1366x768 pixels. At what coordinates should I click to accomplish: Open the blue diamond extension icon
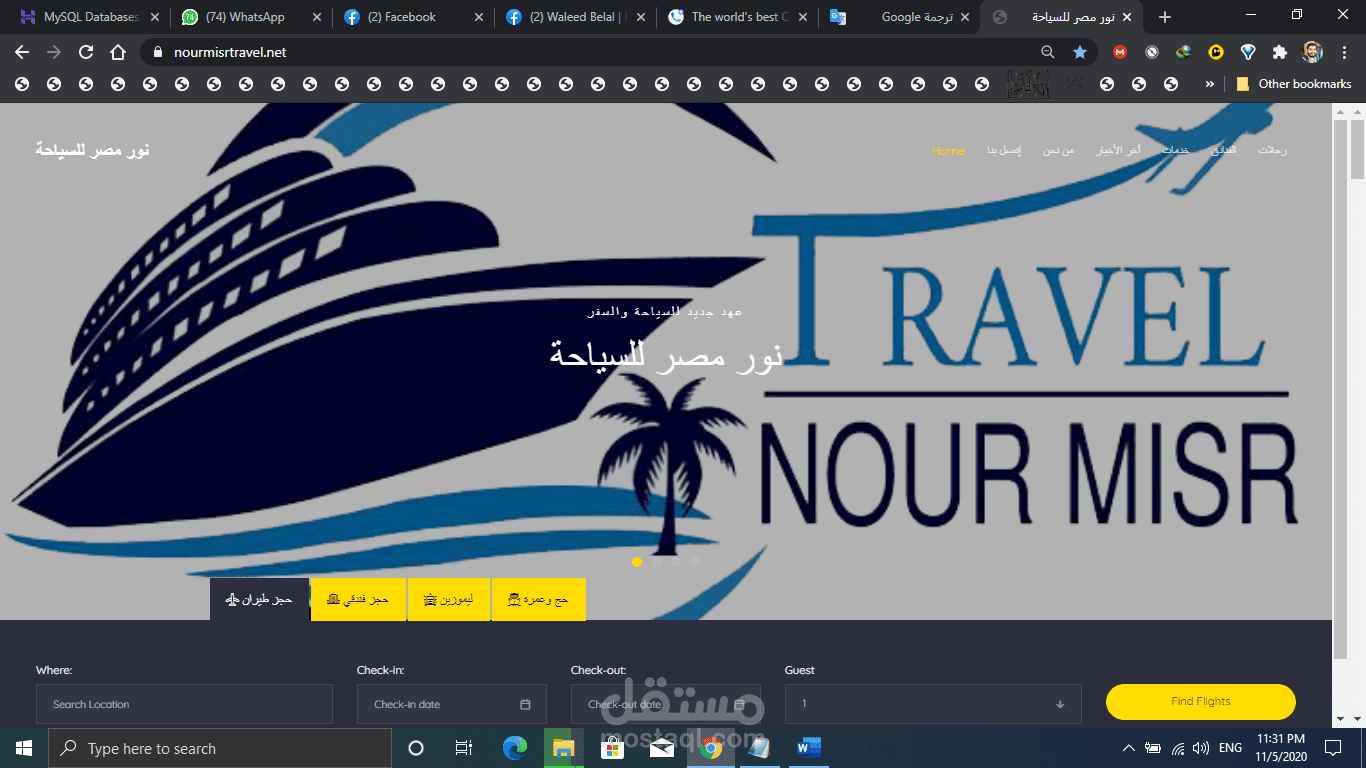click(1248, 52)
